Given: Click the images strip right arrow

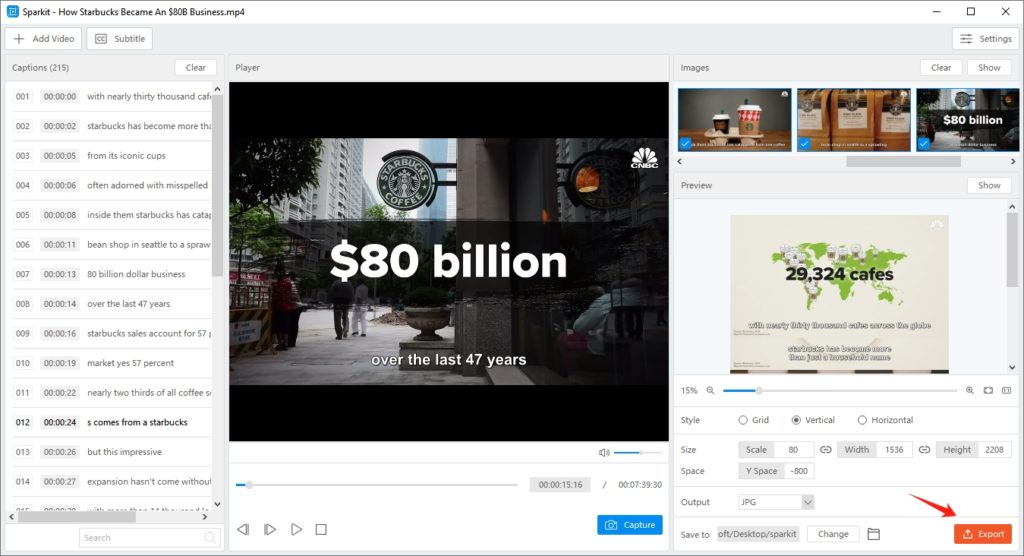Looking at the screenshot, I should (x=1013, y=161).
